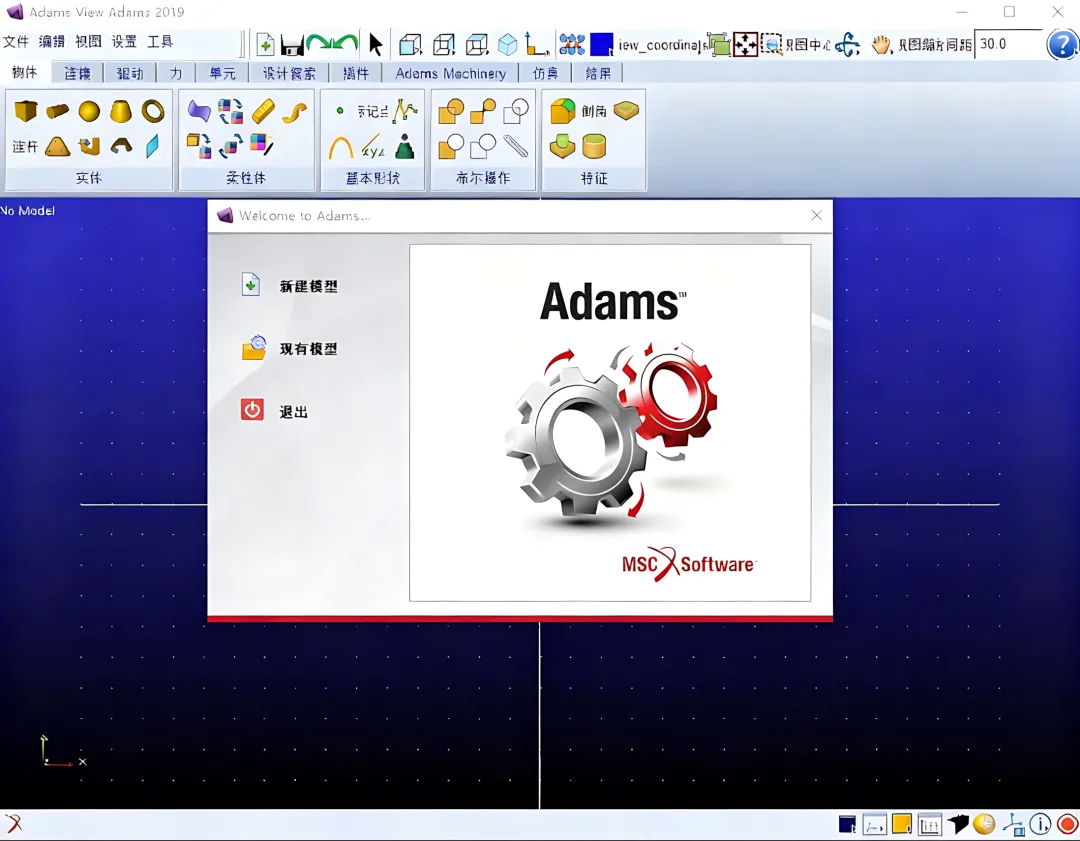The width and height of the screenshot is (1080, 841).
Task: Select the triangular Plate solid tool
Action: (57, 146)
